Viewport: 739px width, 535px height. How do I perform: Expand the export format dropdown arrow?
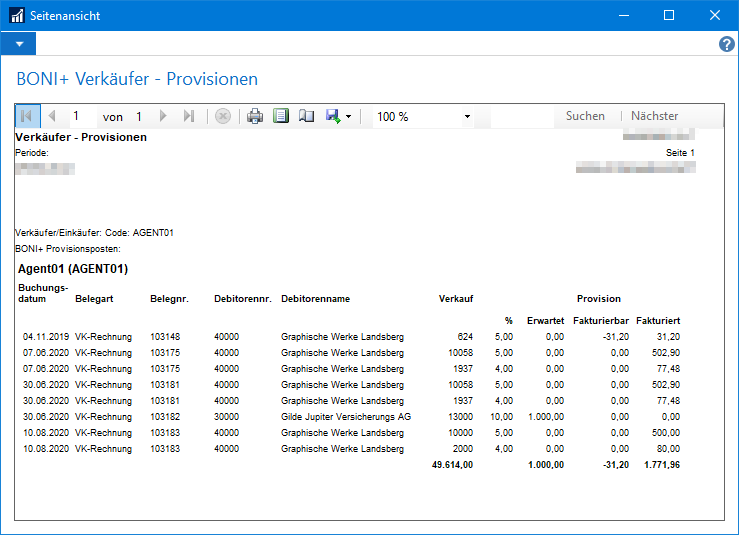pyautogui.click(x=348, y=117)
